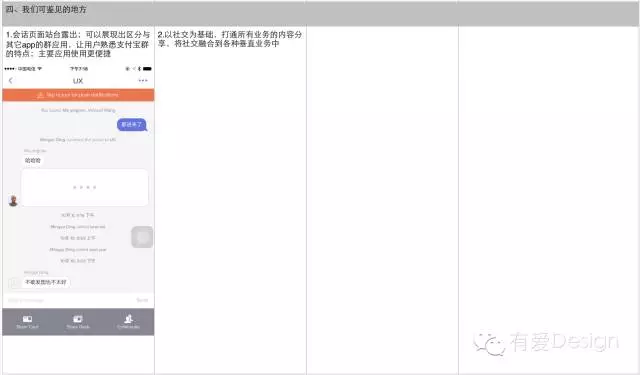640x375 pixels.
Task: Tap the 哈哈哈 message bubble
Action: [x=33, y=161]
